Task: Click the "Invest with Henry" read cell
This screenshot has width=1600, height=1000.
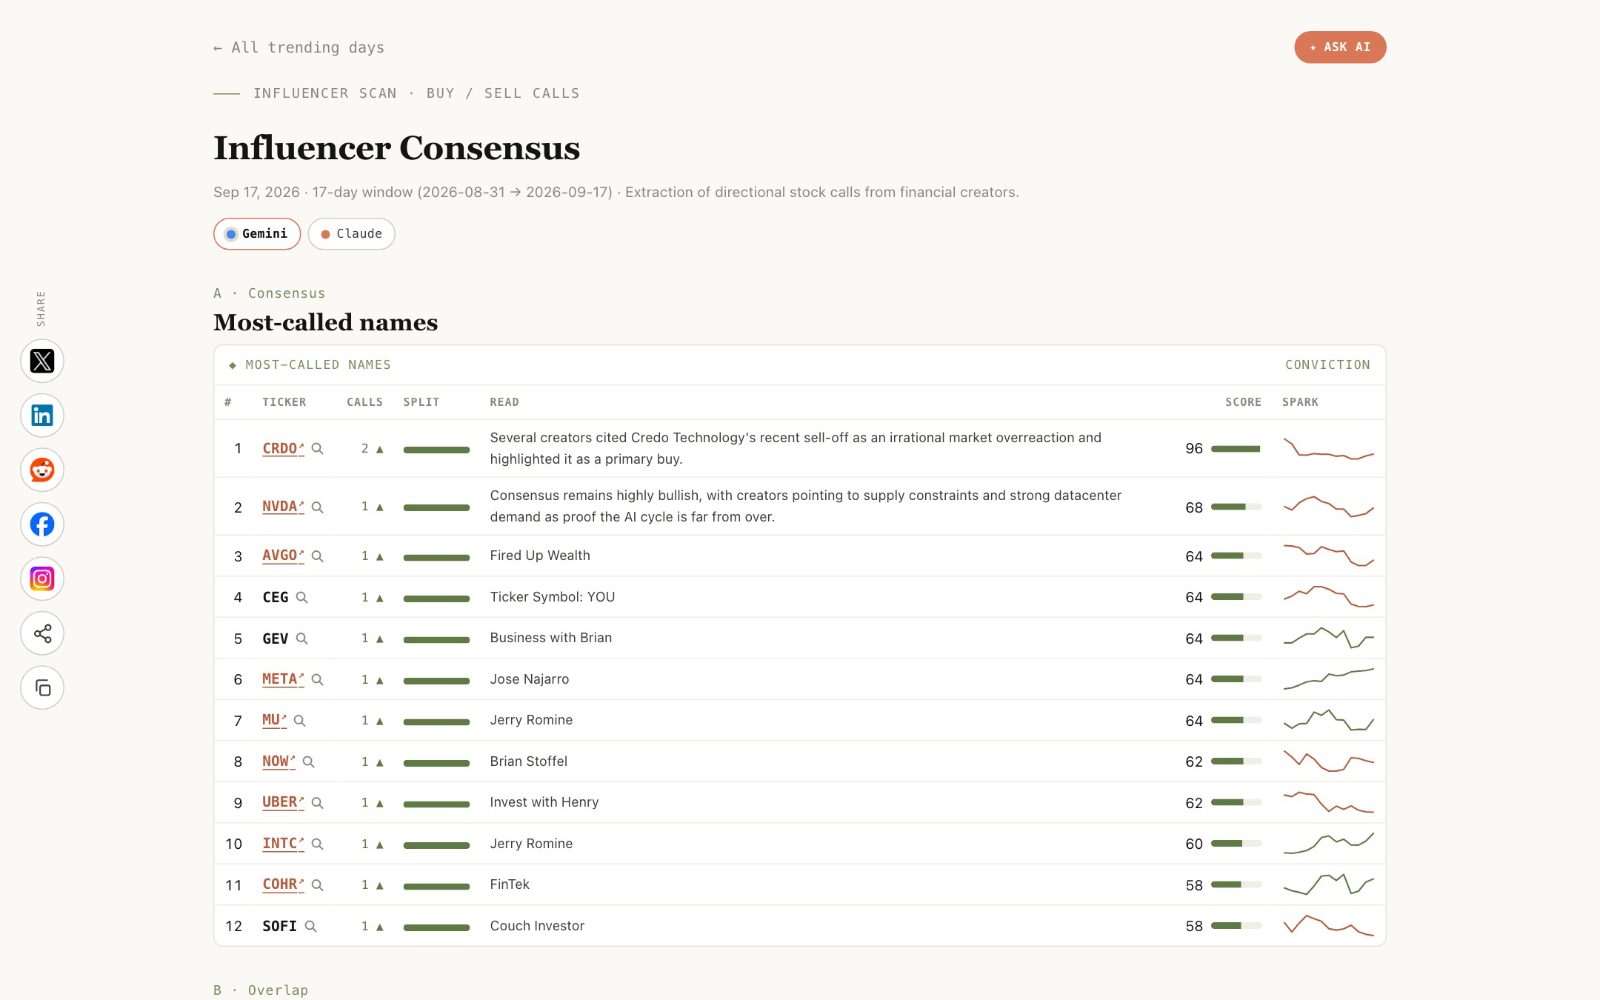Action: click(x=544, y=802)
